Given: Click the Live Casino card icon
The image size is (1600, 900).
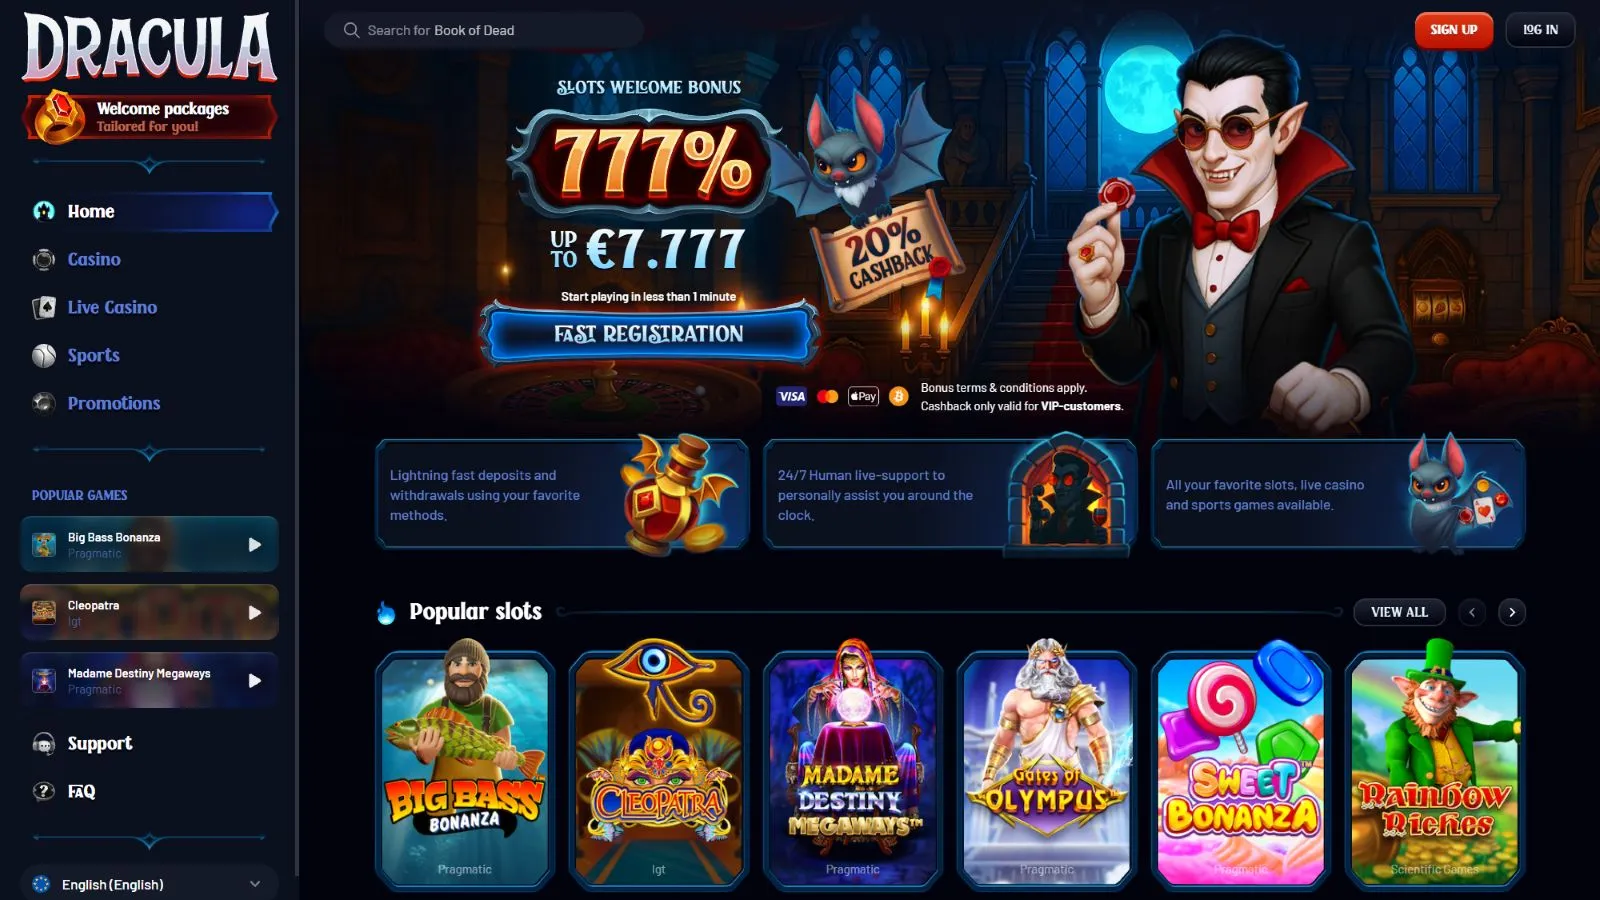Looking at the screenshot, I should (x=44, y=308).
